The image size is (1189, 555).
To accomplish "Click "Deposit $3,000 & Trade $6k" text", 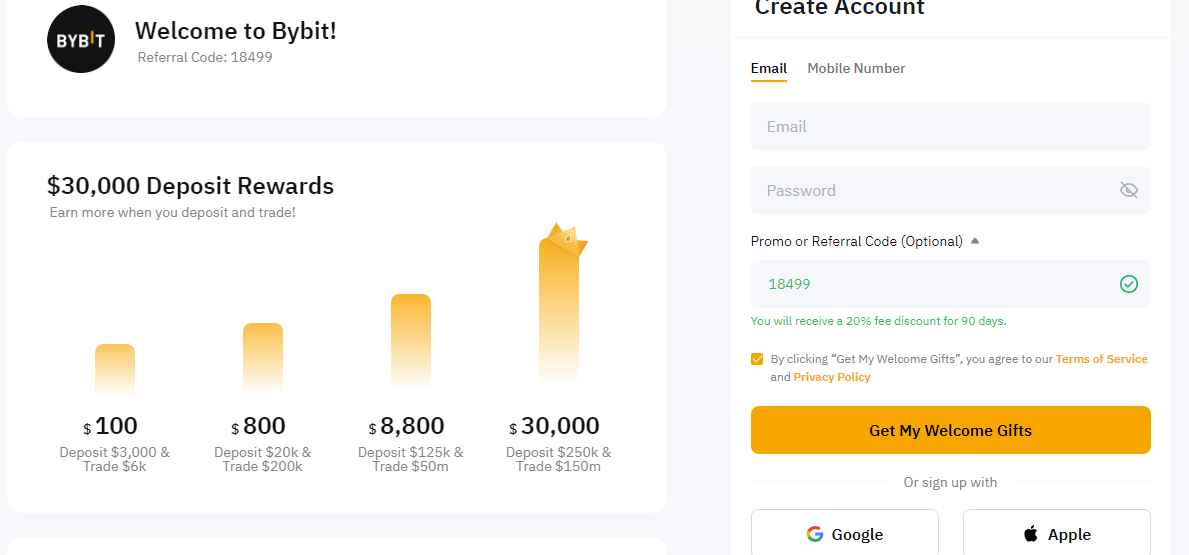I will [x=115, y=459].
